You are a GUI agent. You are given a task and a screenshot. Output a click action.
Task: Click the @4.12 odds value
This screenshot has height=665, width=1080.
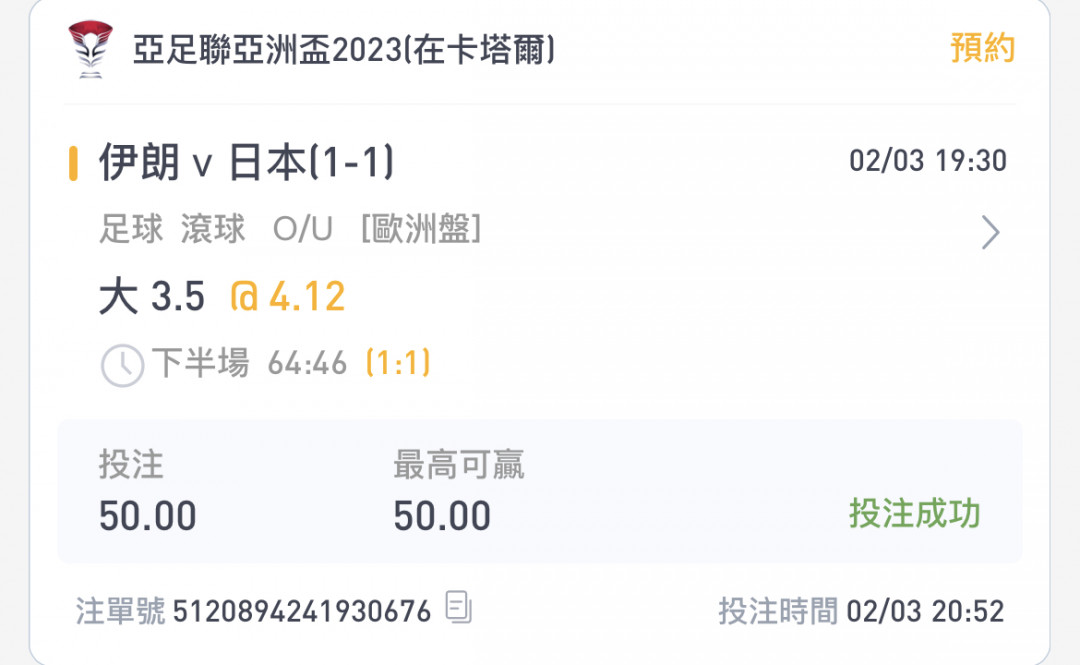[x=287, y=296]
